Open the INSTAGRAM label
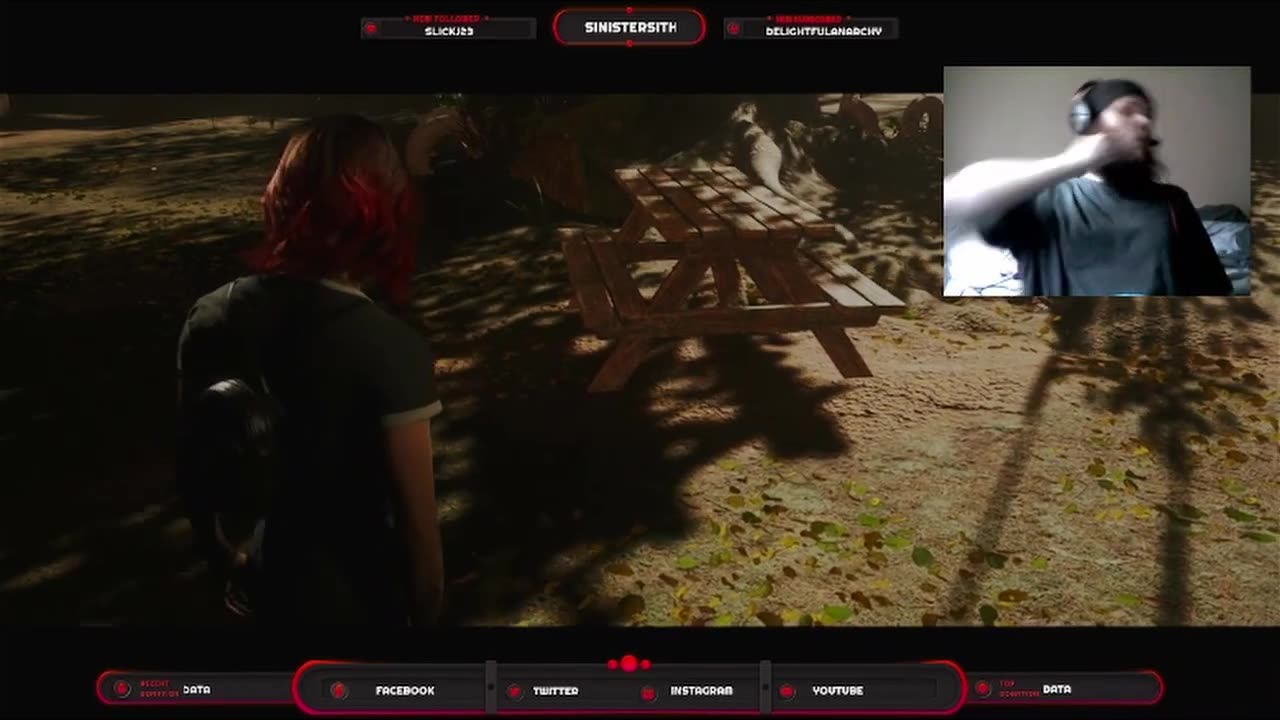Screen dimensions: 1280x720 click(x=701, y=691)
